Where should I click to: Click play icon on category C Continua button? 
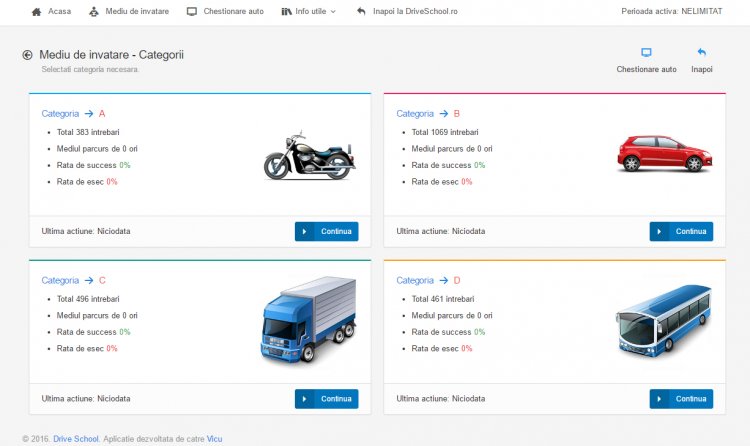click(305, 399)
